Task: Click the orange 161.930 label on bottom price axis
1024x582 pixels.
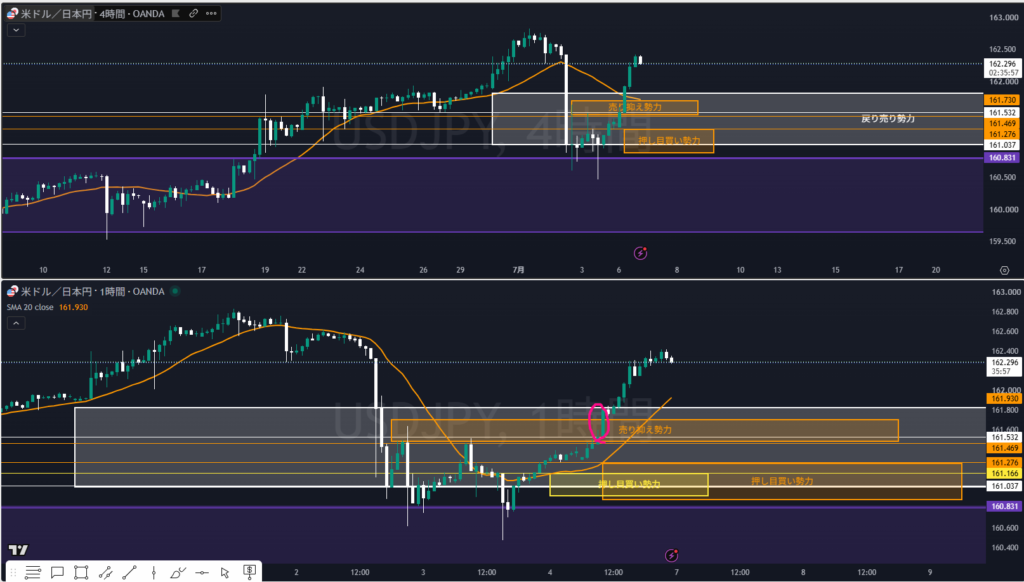Action: click(1004, 398)
